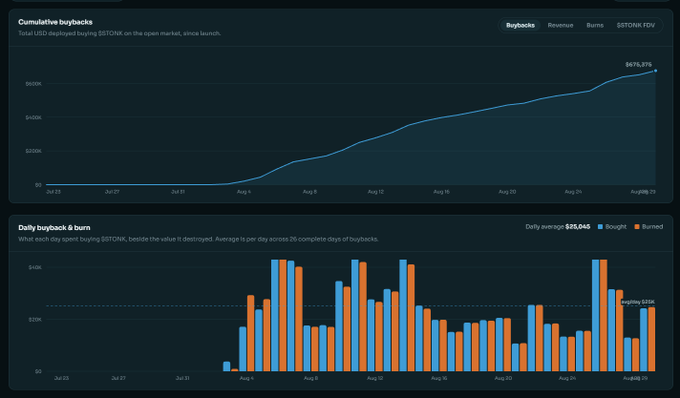Open the Burns tab
680x398 pixels.
coord(595,25)
